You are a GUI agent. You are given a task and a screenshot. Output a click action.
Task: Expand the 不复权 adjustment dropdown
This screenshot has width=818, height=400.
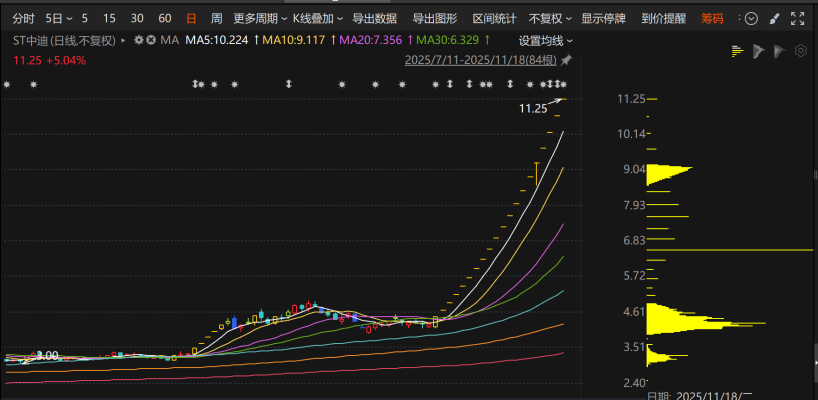[x=548, y=18]
